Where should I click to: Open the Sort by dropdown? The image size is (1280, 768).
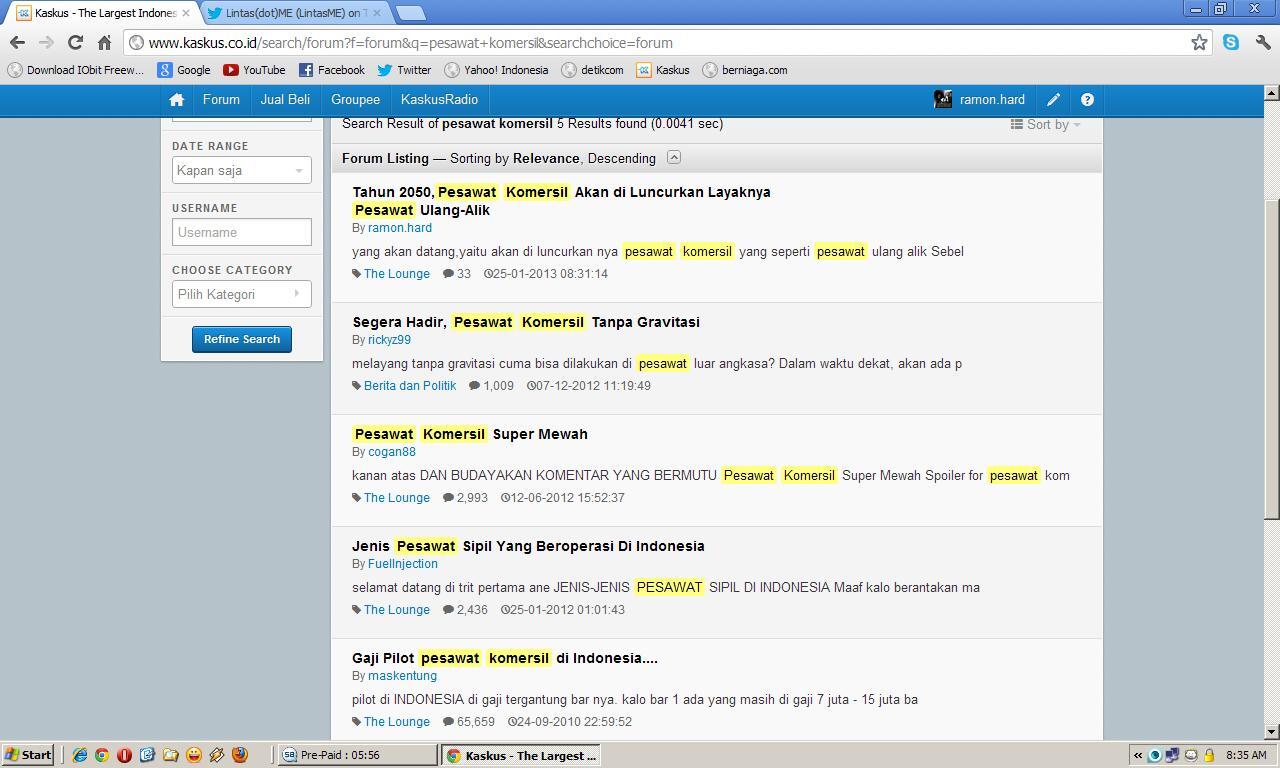[1045, 124]
